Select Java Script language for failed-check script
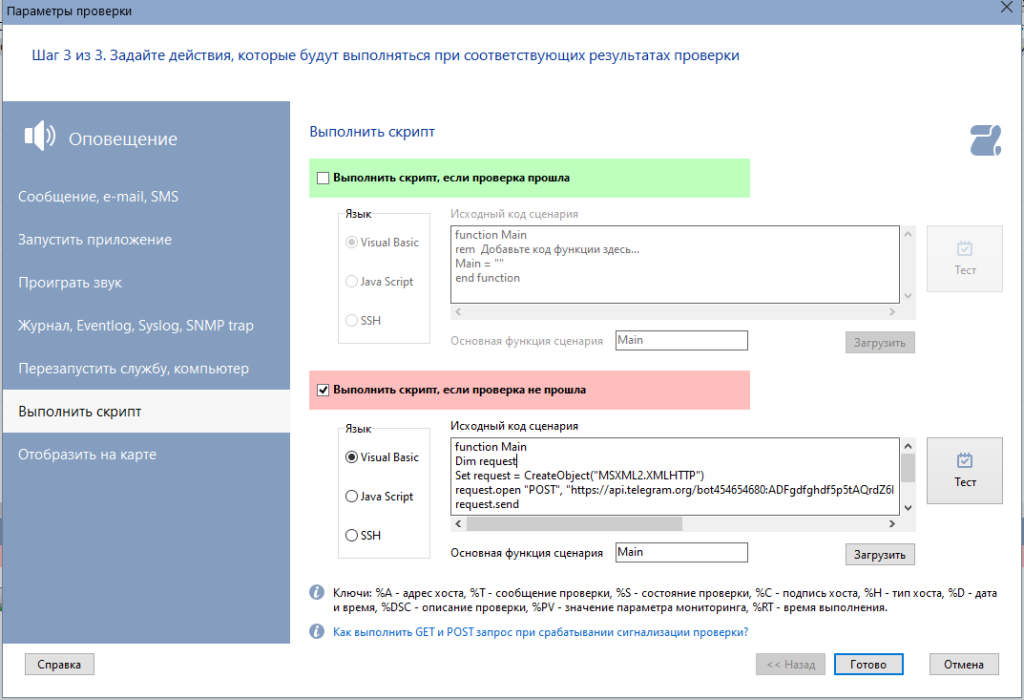The image size is (1024, 700). point(352,496)
